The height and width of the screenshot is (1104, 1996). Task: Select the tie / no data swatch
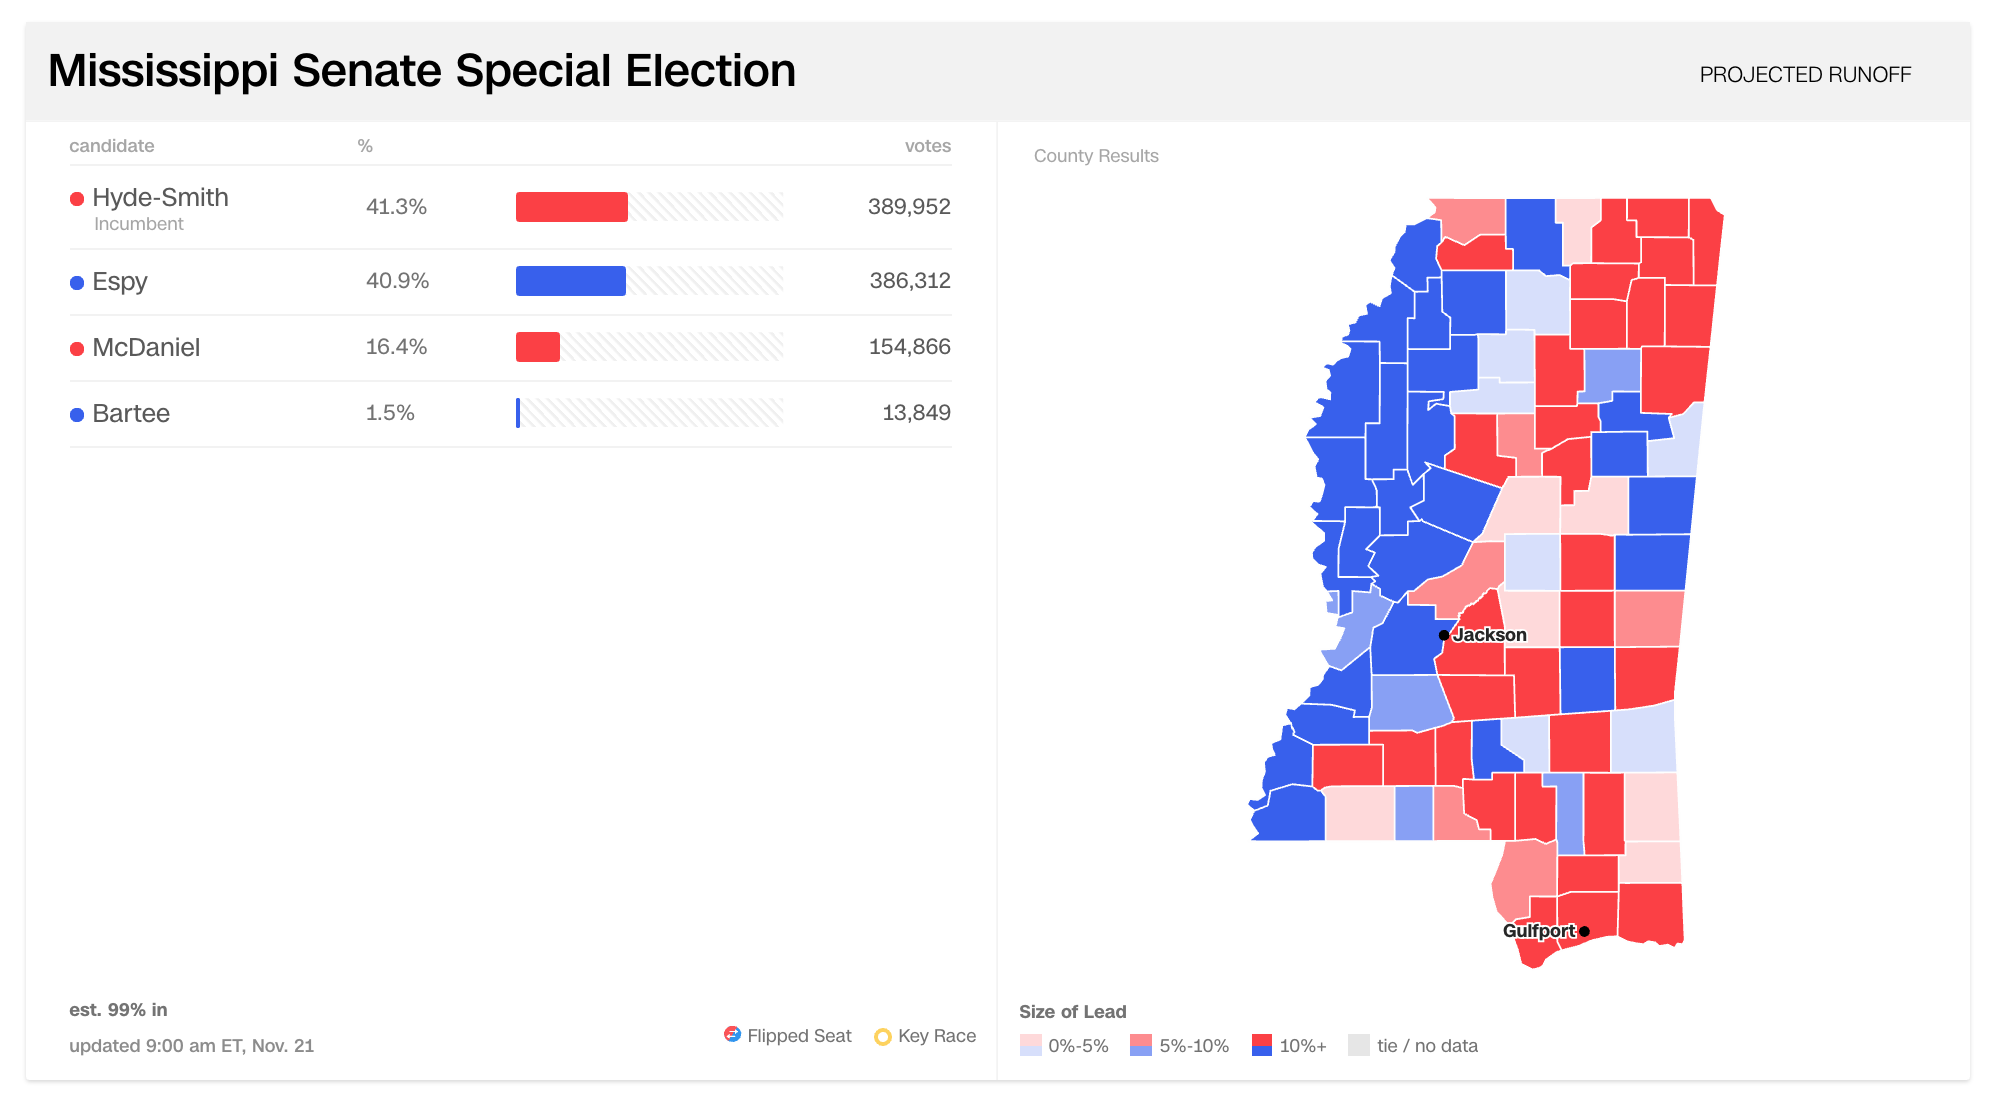1359,1045
